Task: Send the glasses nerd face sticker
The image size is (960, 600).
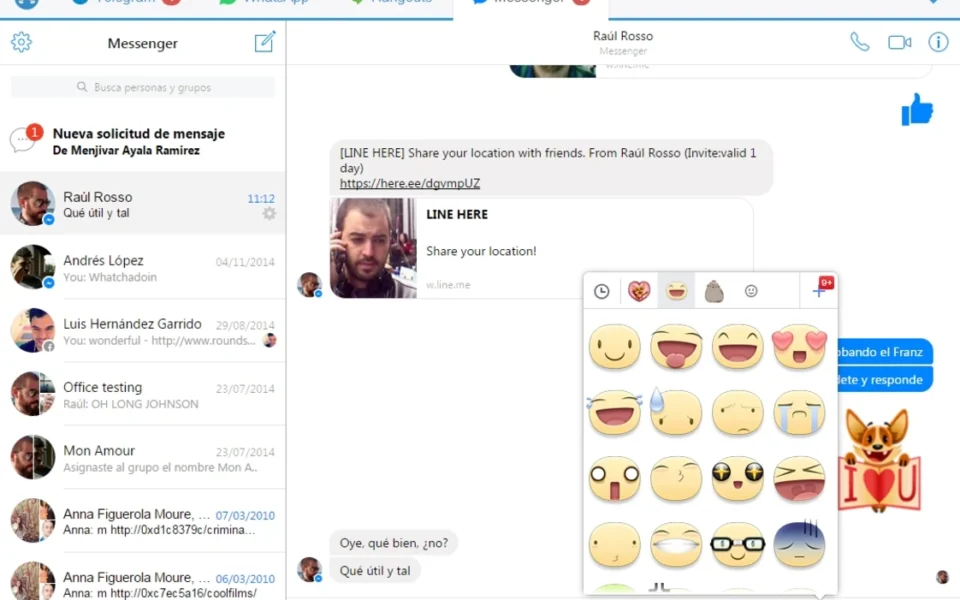Action: click(738, 544)
